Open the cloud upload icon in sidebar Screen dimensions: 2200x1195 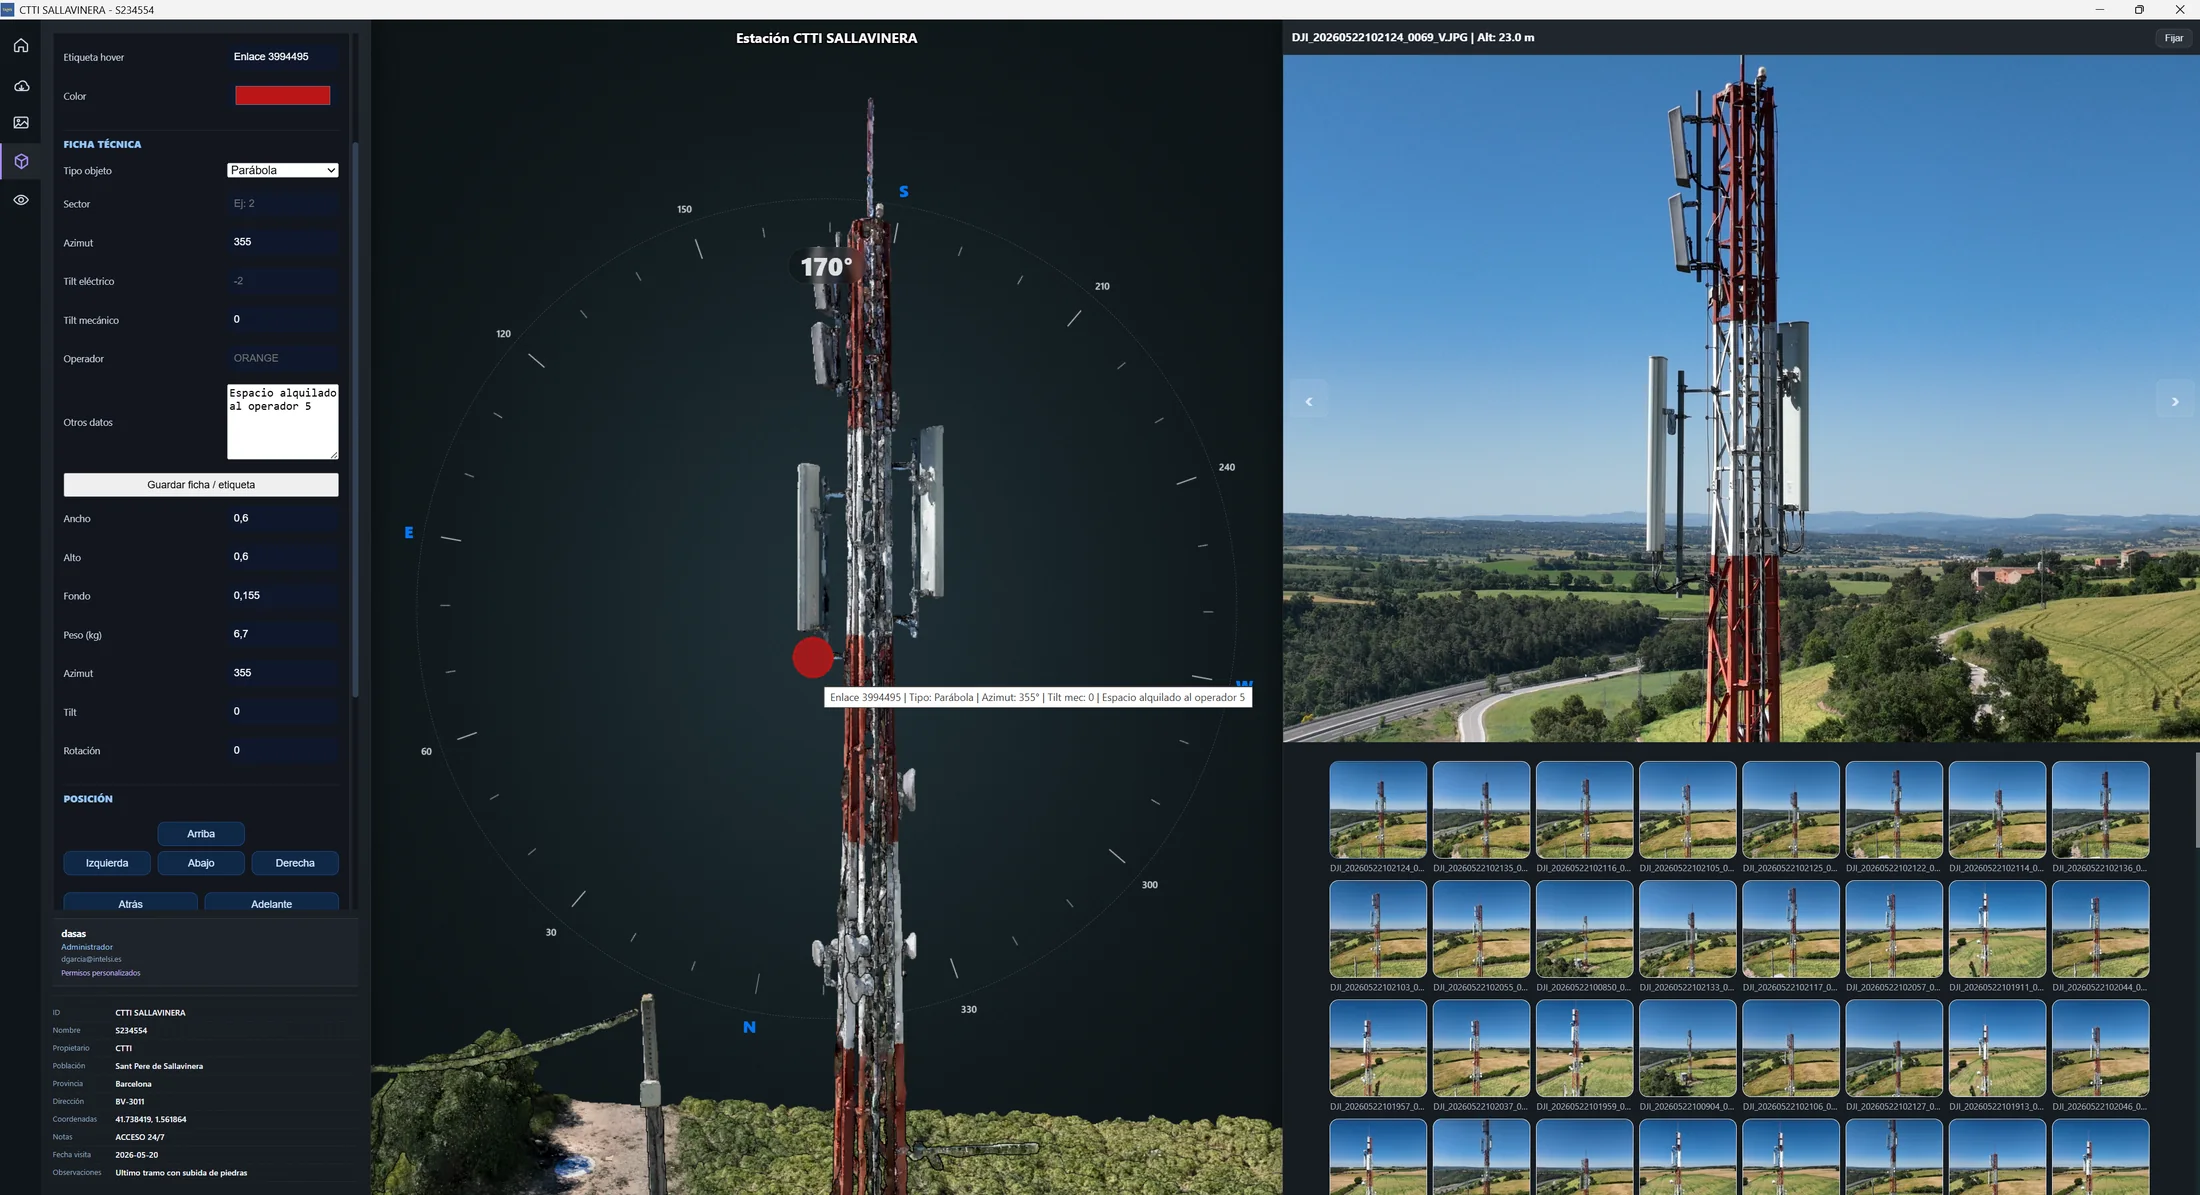tap(21, 86)
